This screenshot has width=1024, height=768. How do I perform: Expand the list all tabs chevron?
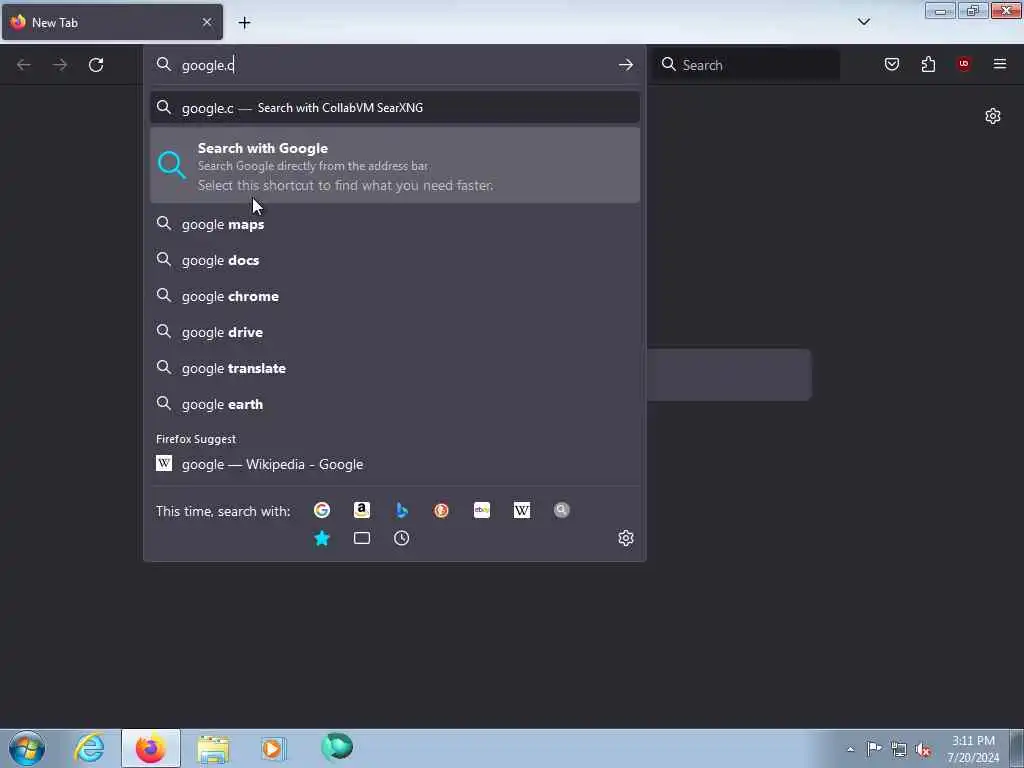coord(863,22)
